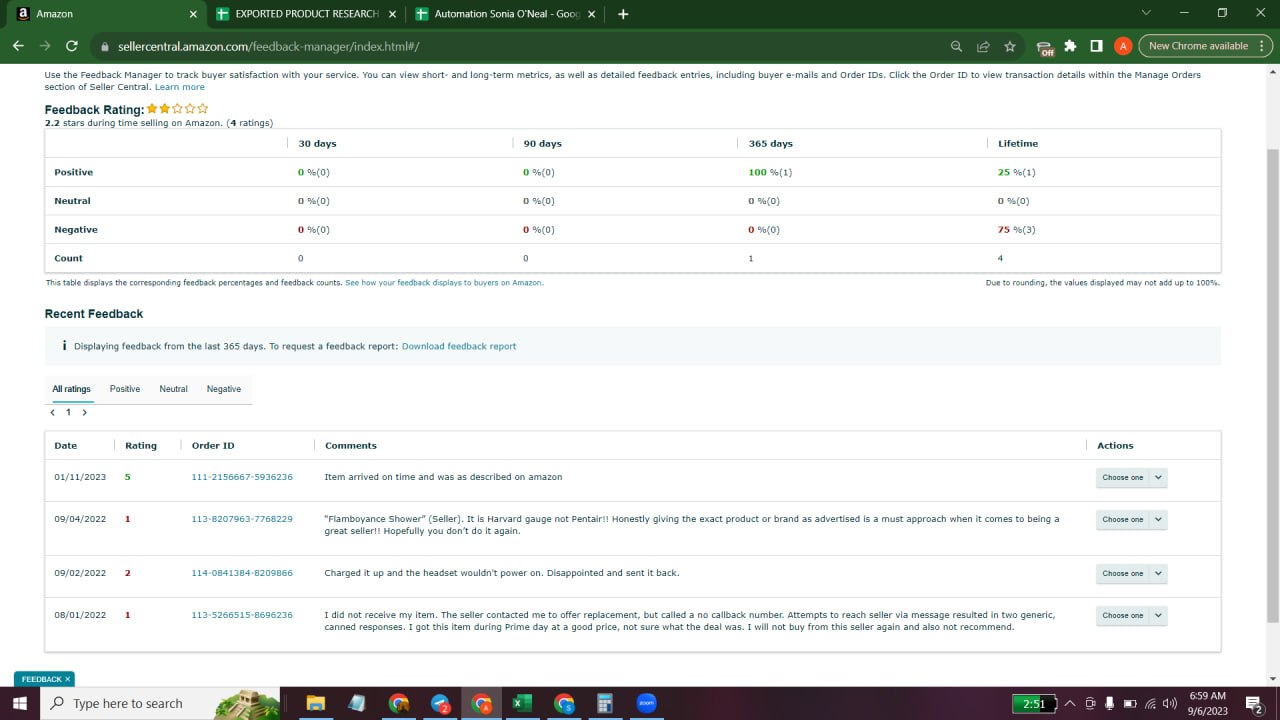
Task: Go back using the browser back arrow
Action: [x=18, y=46]
